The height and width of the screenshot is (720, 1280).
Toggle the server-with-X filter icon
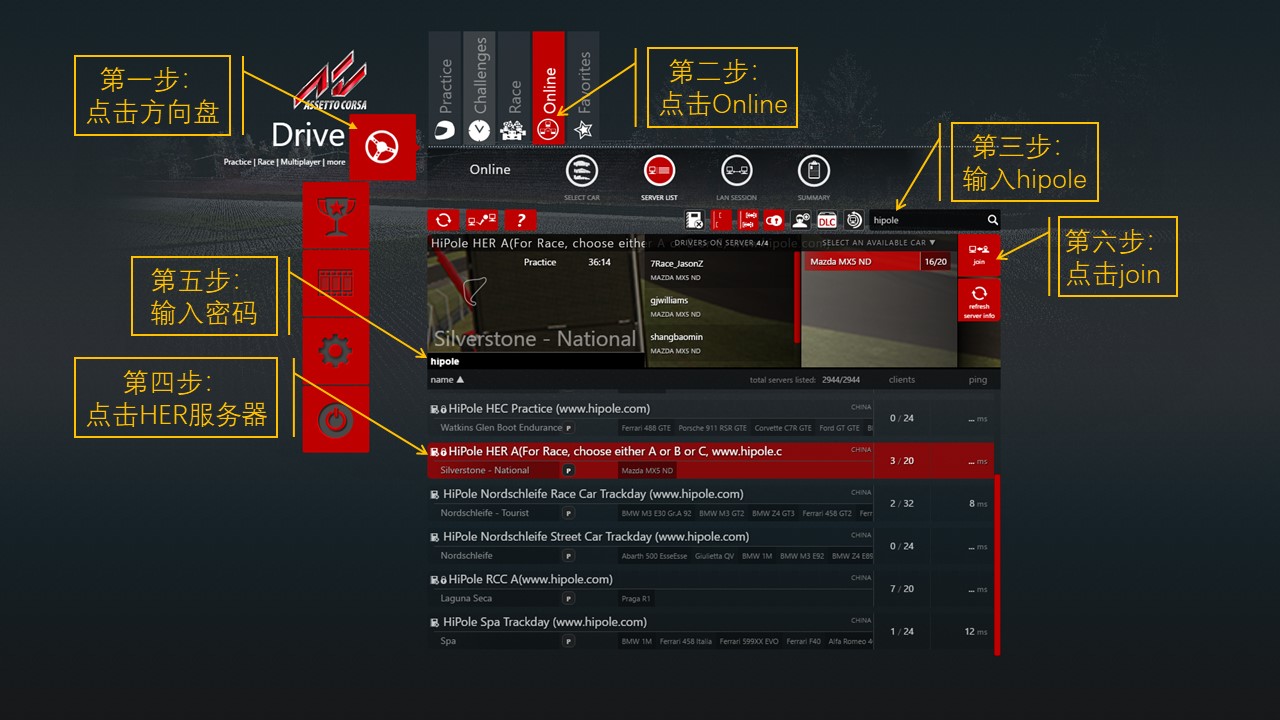pos(695,220)
